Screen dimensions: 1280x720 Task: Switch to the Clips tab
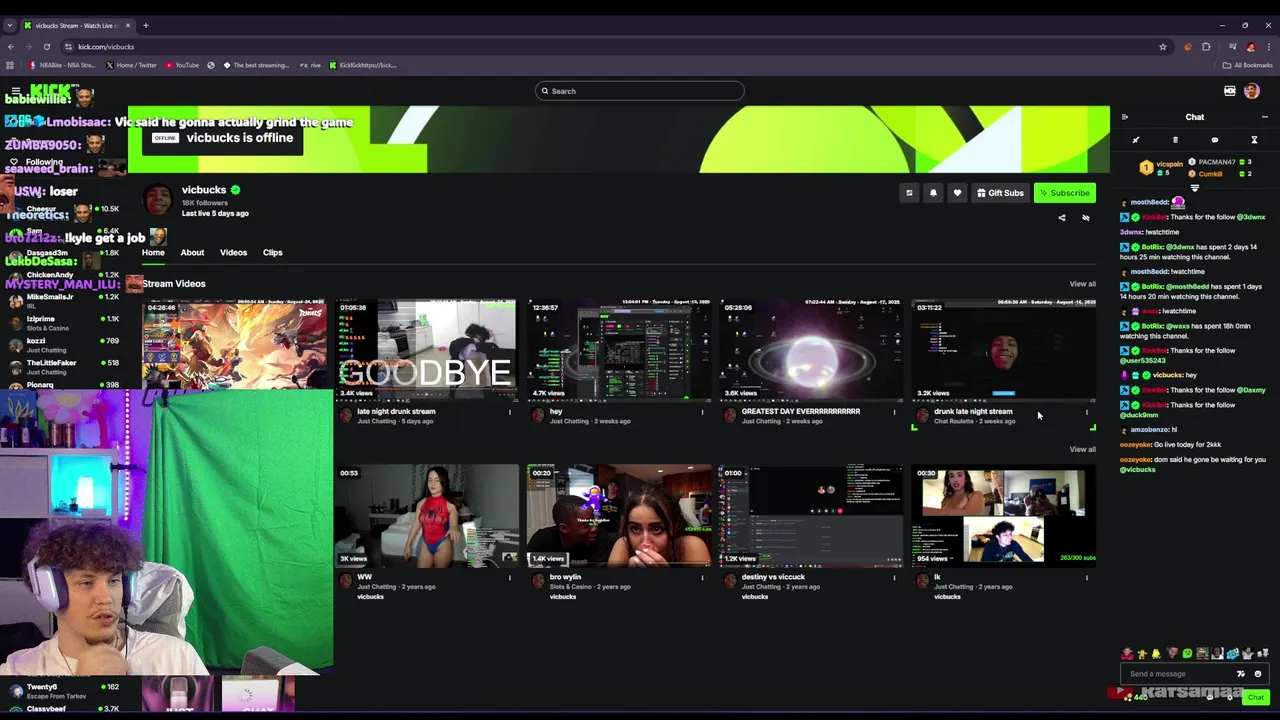click(272, 253)
